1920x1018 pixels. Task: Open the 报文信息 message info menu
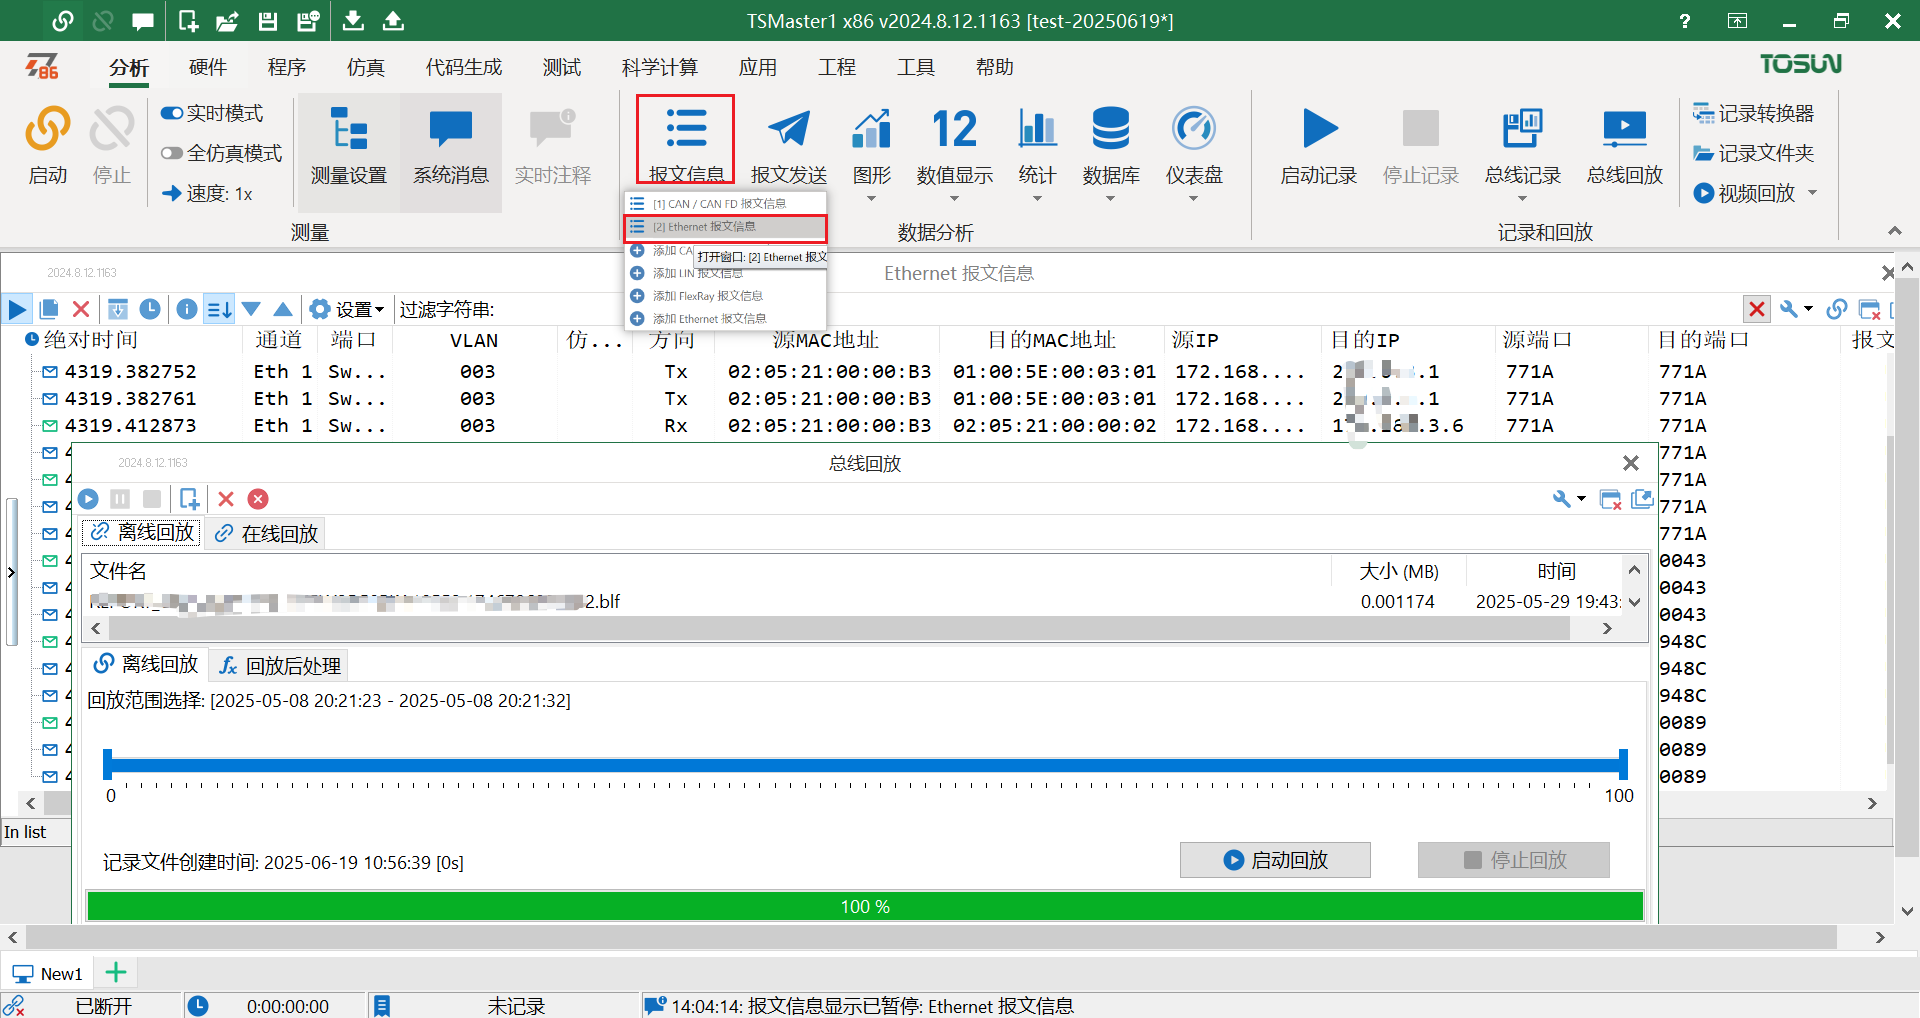(x=686, y=145)
